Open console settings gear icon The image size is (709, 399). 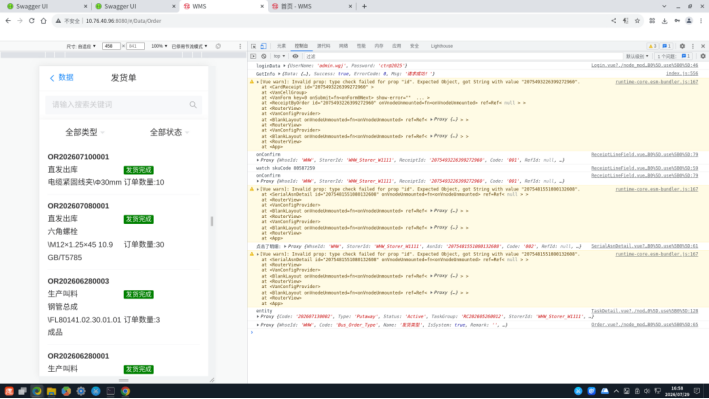point(703,57)
